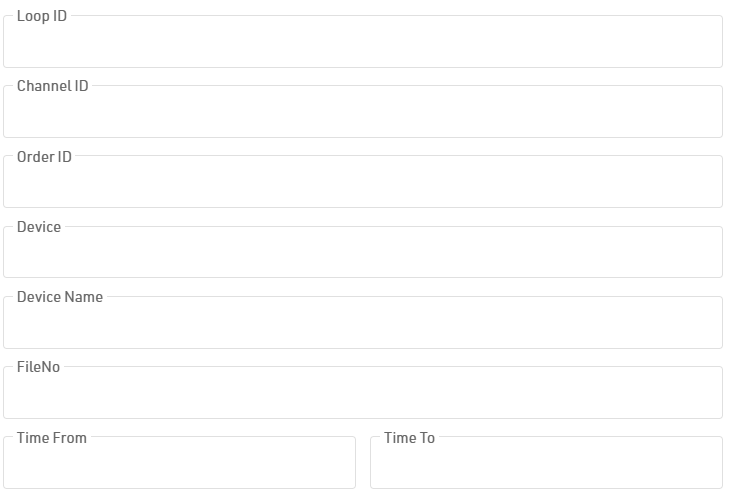Click the "Device Name" label text
Viewport: 731px width, 503px height.
click(x=60, y=297)
